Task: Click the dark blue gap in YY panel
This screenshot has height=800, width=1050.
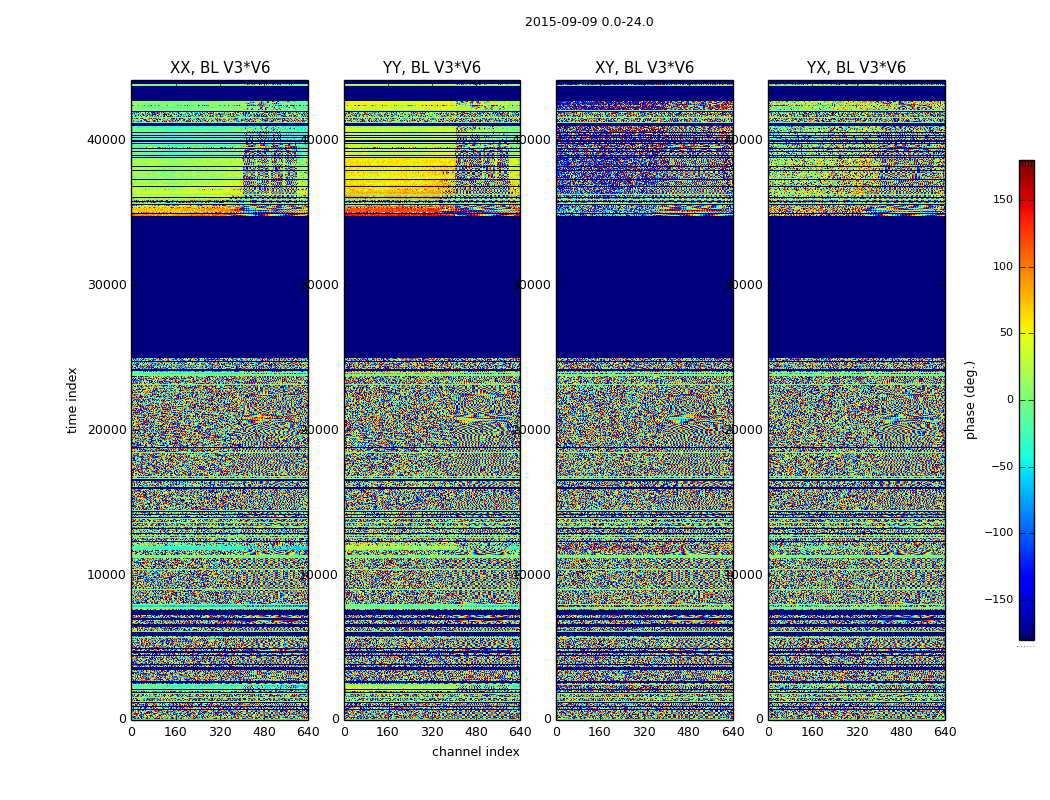Action: [x=432, y=286]
